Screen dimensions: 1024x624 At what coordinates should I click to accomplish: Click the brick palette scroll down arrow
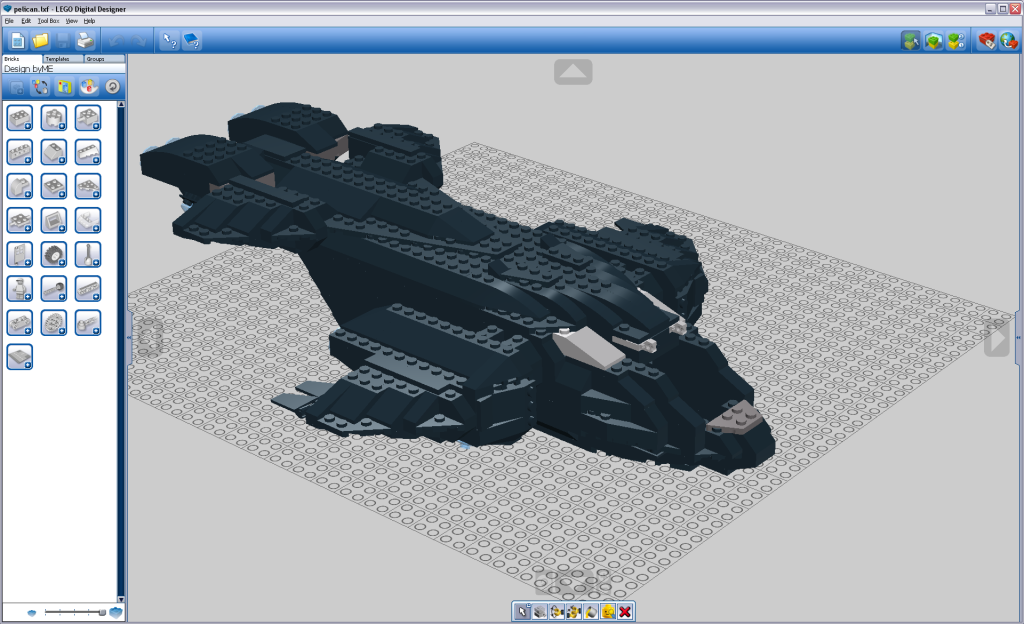pyautogui.click(x=121, y=599)
